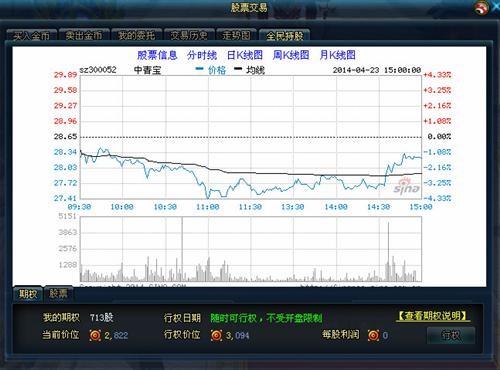The height and width of the screenshot is (370, 500).
Task: Click the green 随时可行权 notice text
Action: [266, 318]
